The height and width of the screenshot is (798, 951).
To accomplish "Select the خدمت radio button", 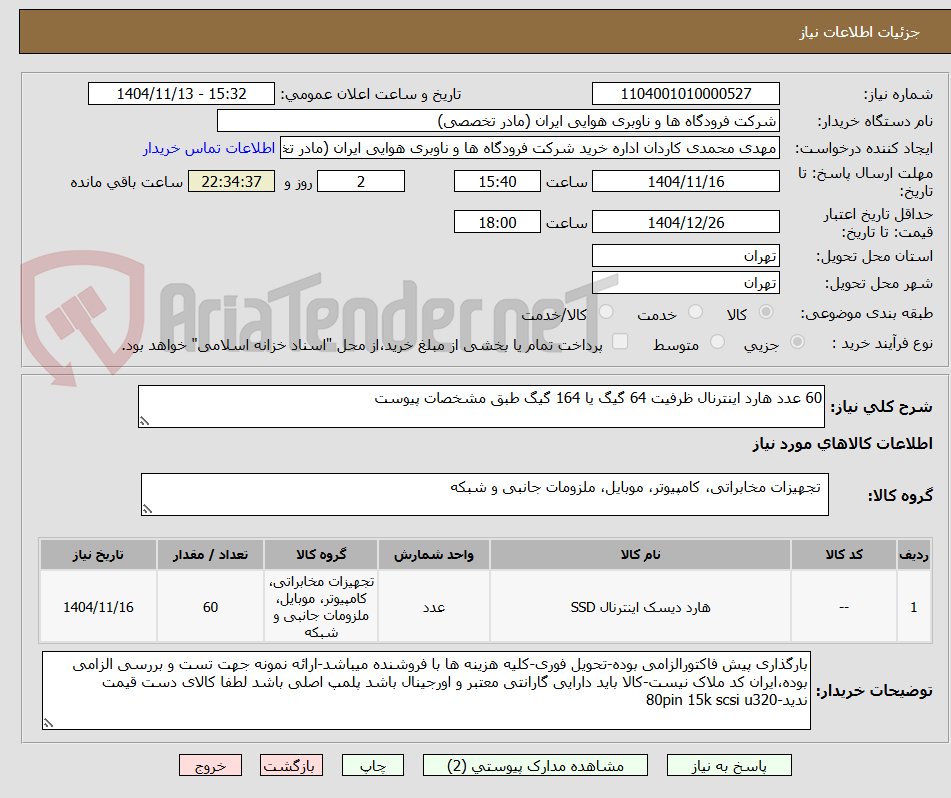I will [x=695, y=312].
